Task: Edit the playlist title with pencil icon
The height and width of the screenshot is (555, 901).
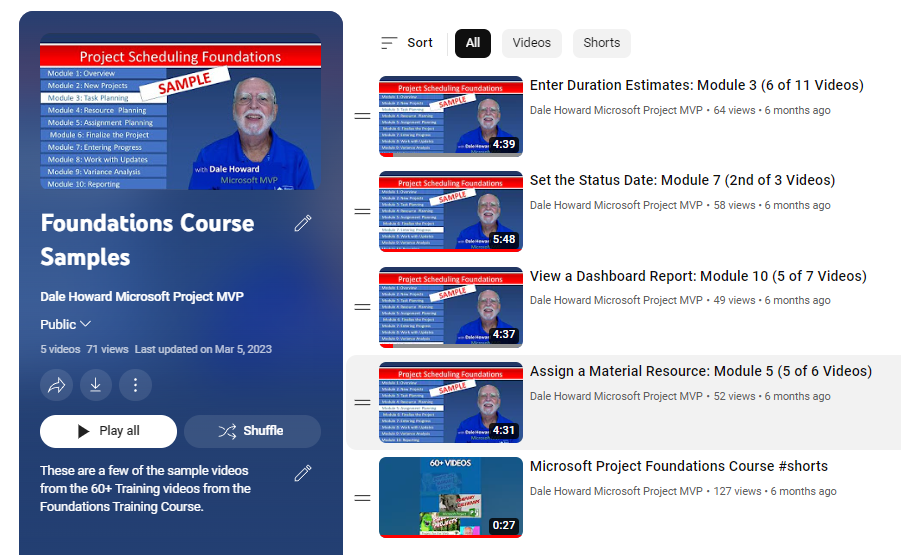Action: [303, 223]
